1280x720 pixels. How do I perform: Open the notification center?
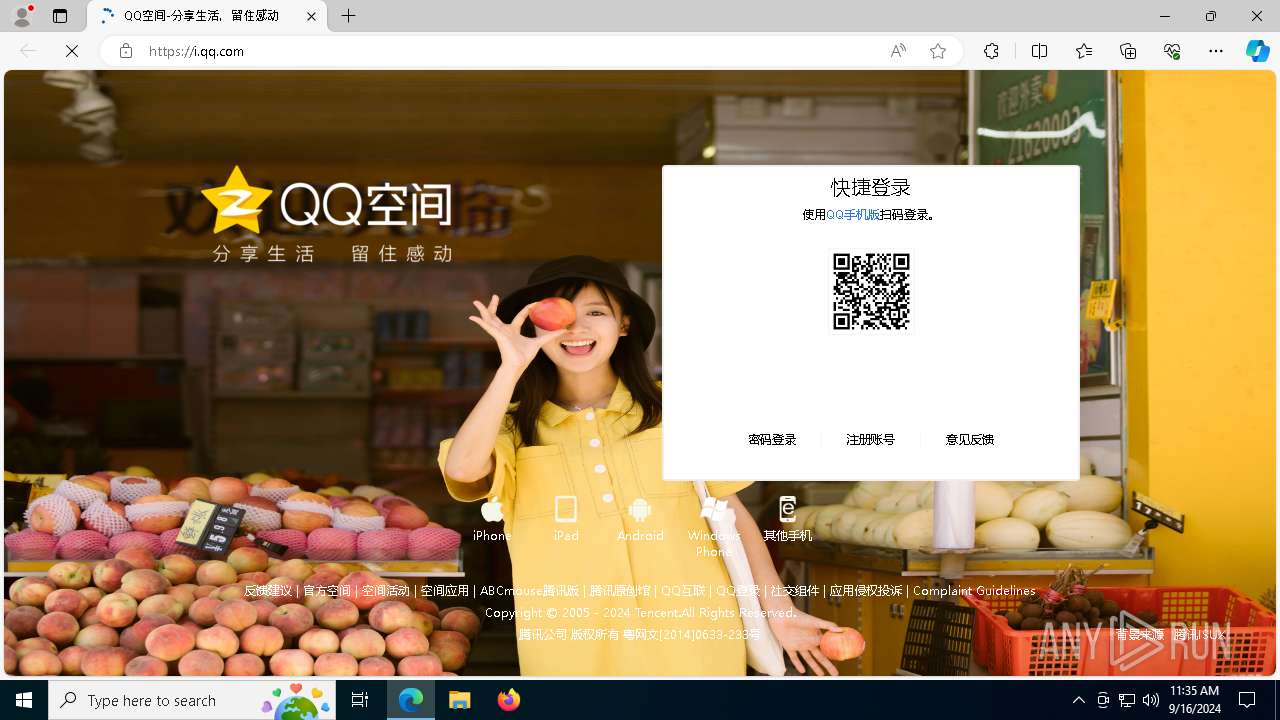point(1247,700)
